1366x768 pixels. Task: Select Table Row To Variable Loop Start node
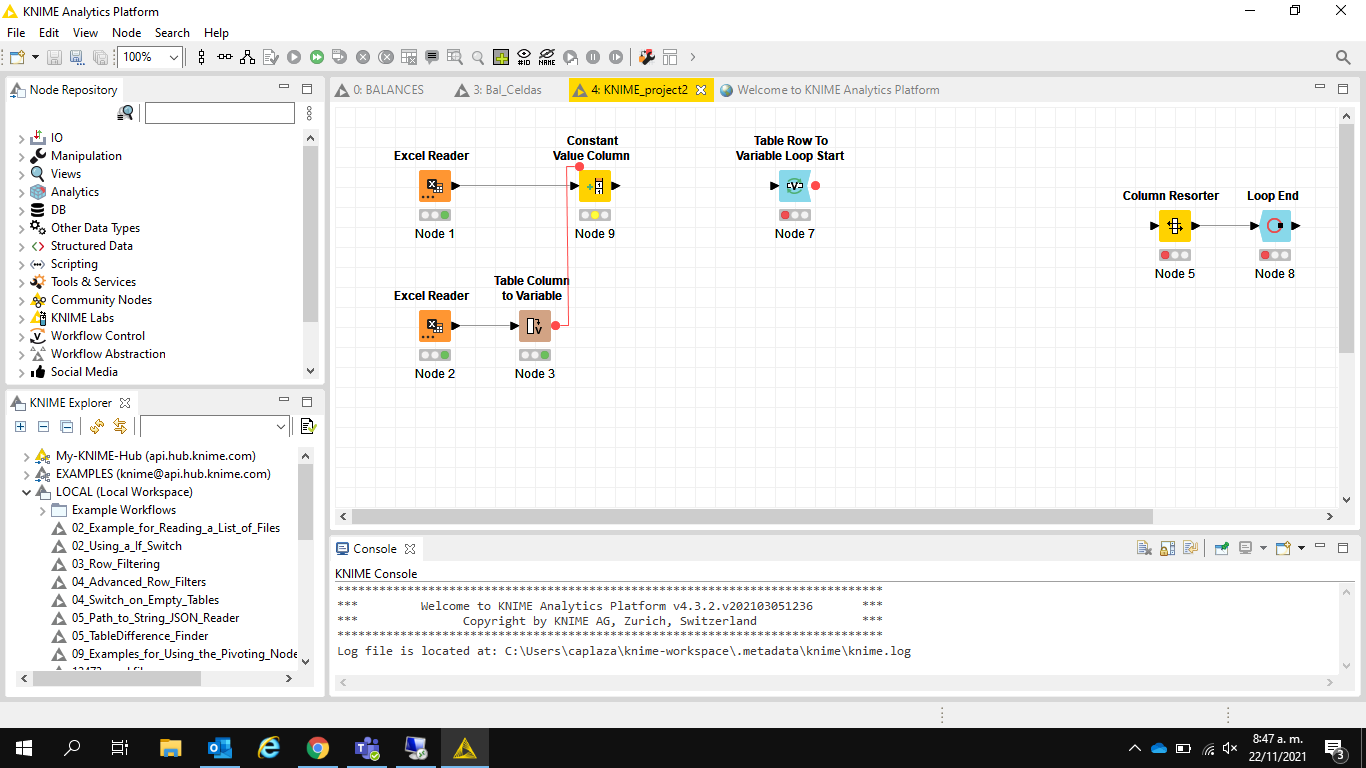coord(795,186)
